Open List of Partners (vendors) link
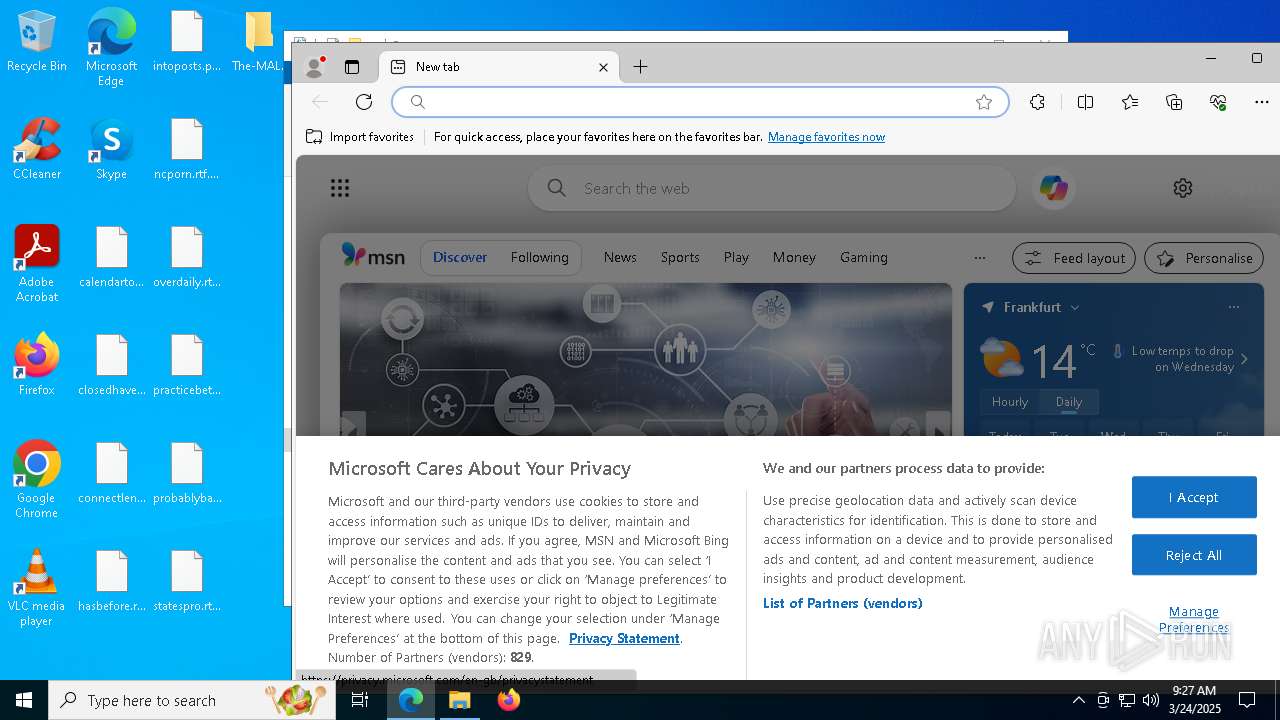 coord(843,603)
